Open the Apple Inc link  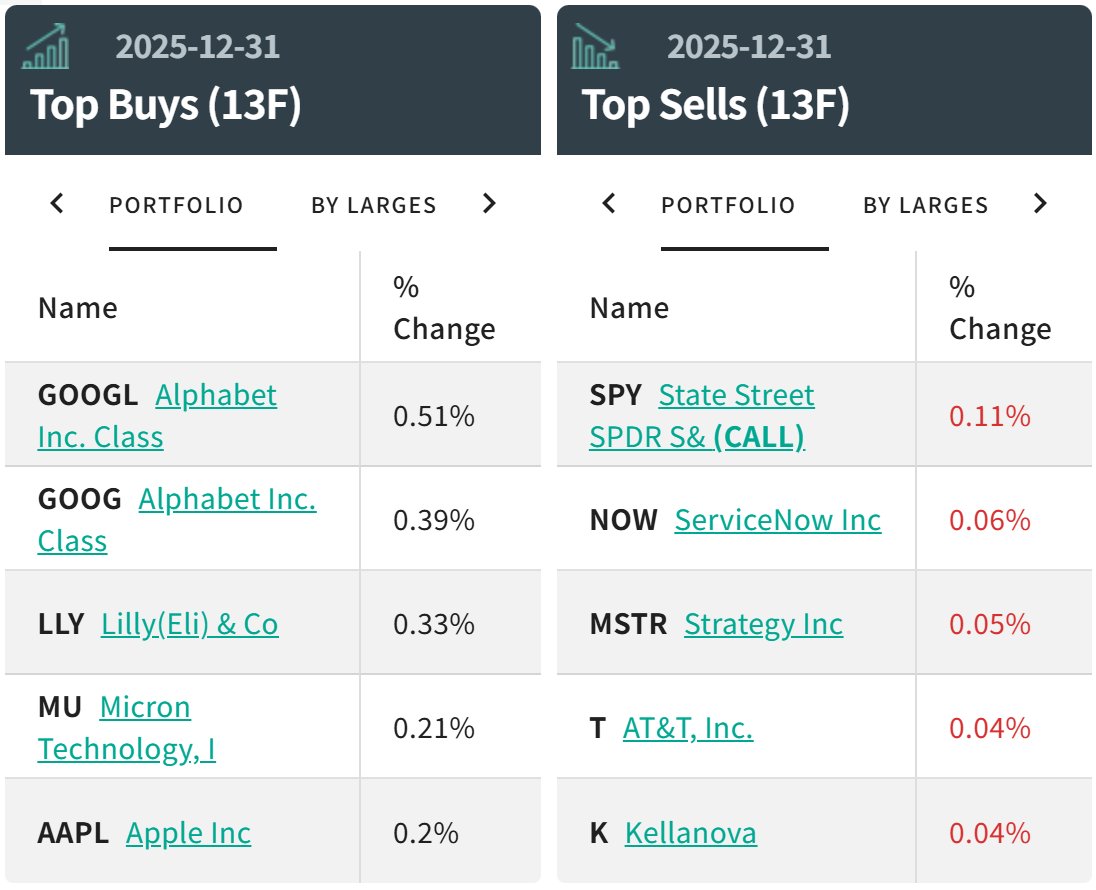click(x=188, y=833)
